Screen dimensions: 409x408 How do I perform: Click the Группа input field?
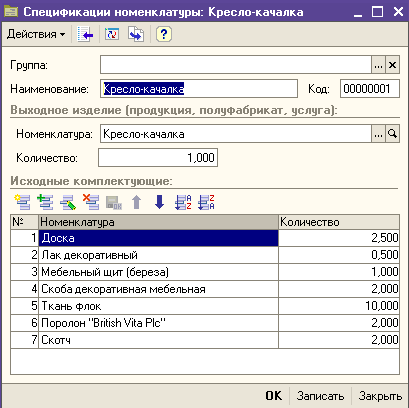236,65
